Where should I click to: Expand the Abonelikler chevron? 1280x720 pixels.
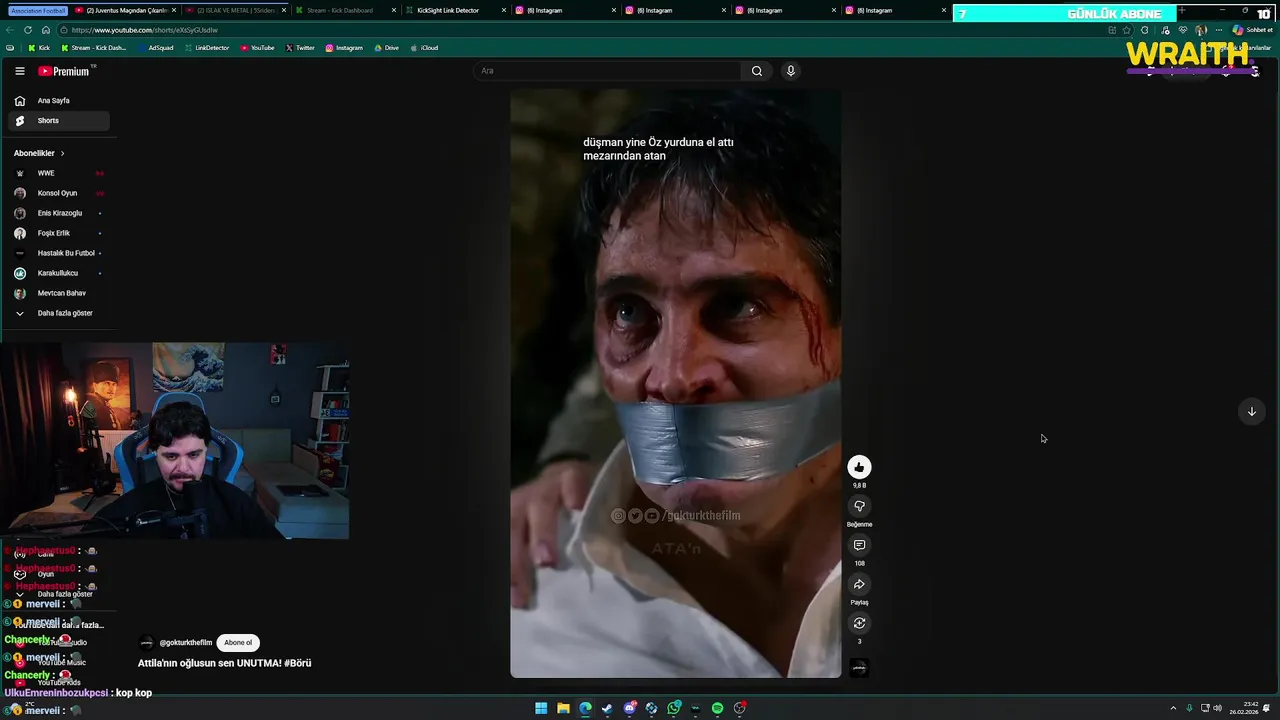62,153
